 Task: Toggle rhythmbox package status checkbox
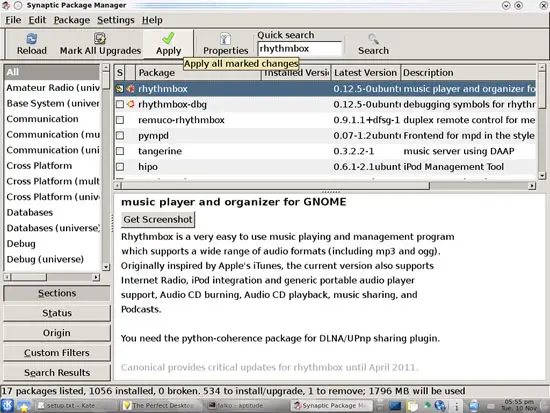coord(120,89)
